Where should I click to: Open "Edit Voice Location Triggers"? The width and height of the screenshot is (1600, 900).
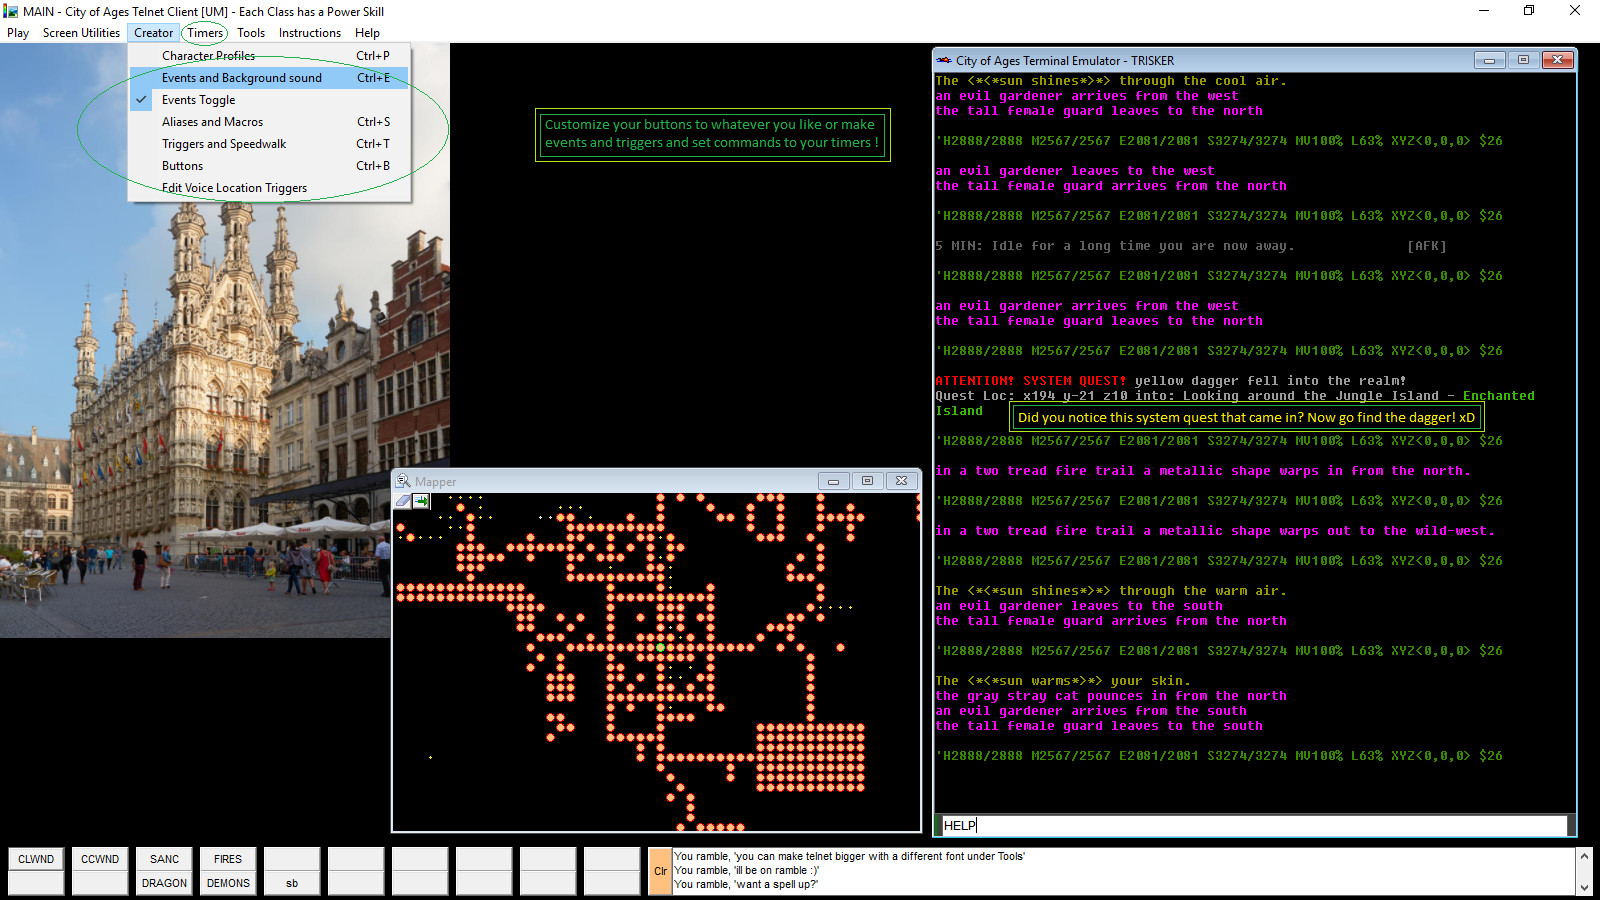coord(234,187)
